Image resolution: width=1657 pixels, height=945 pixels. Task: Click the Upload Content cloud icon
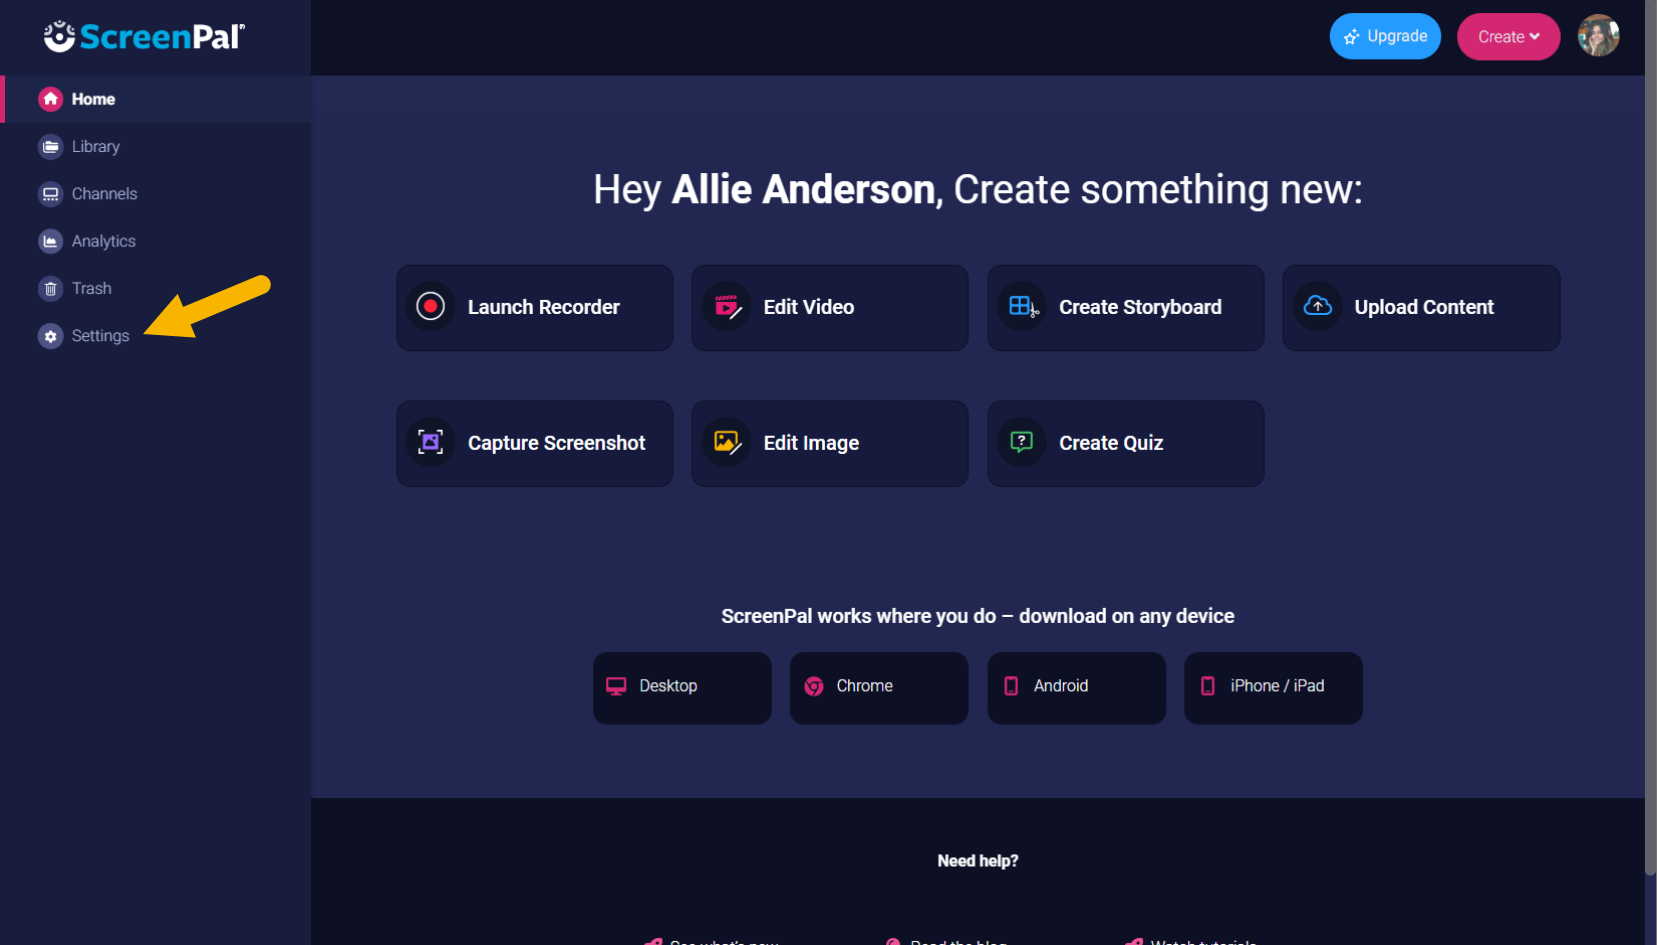click(1317, 307)
